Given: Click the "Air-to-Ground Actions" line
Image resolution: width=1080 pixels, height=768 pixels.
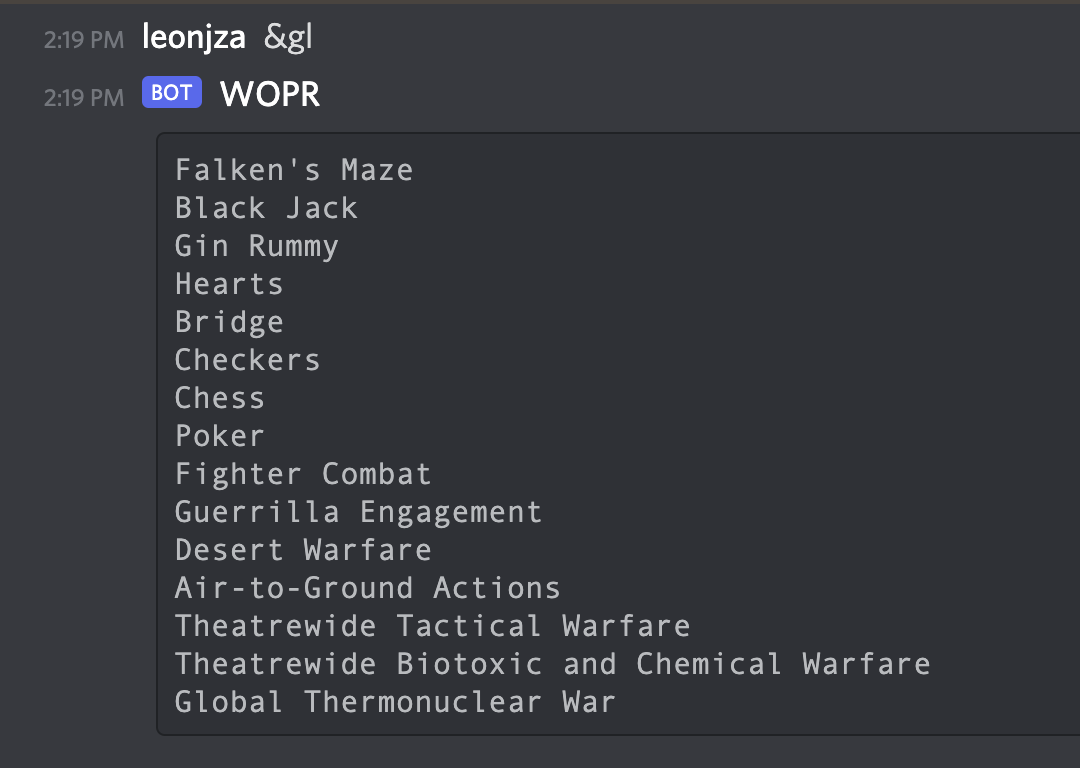Looking at the screenshot, I should 367,588.
